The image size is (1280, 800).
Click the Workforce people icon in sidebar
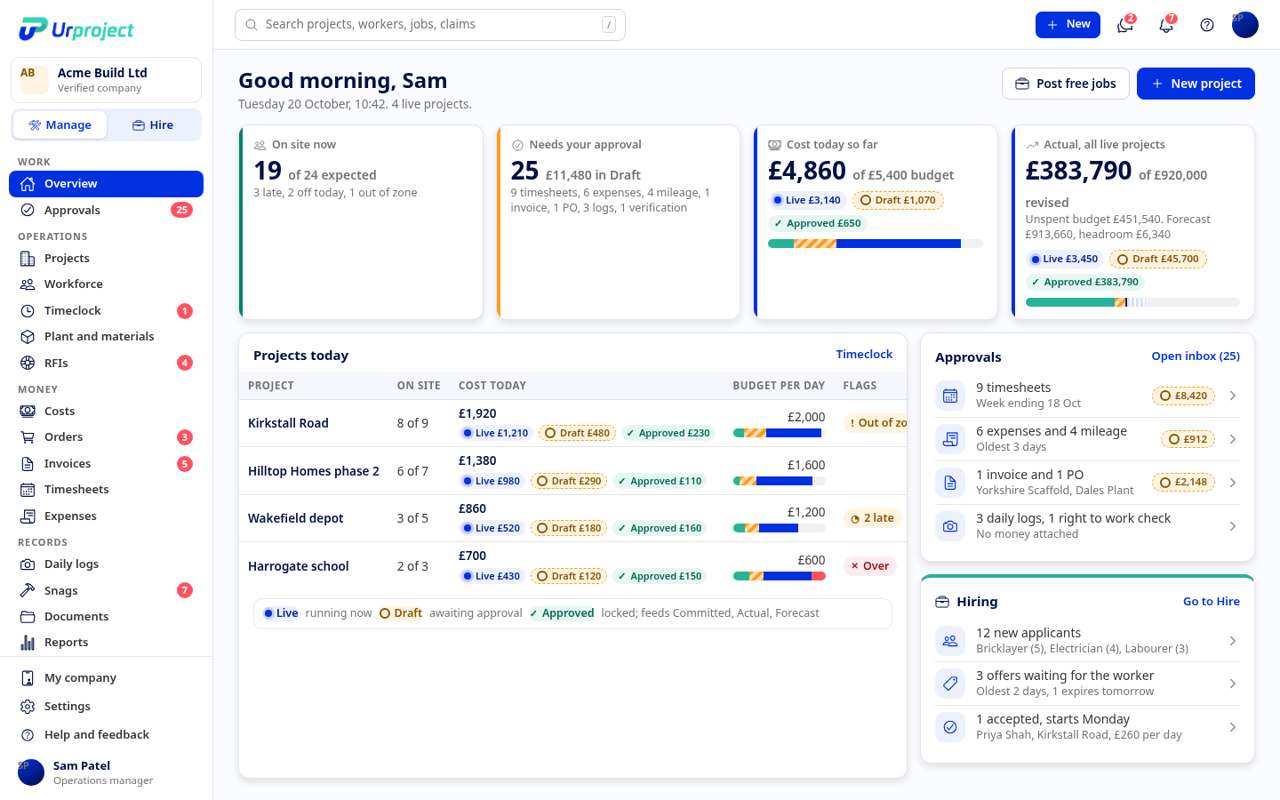[27, 284]
